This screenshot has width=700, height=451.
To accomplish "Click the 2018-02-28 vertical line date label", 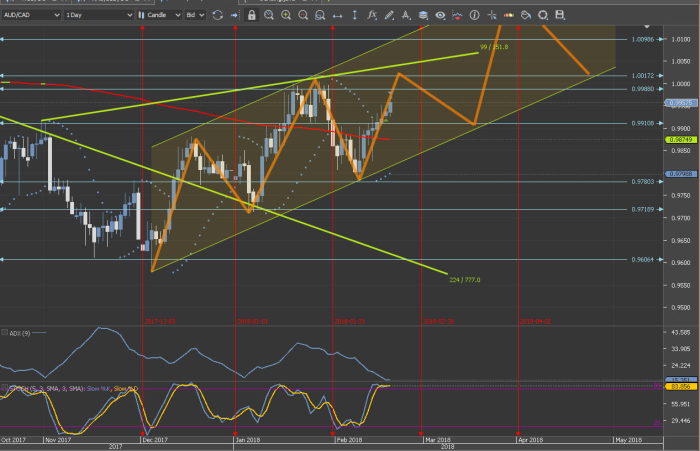I will [438, 322].
